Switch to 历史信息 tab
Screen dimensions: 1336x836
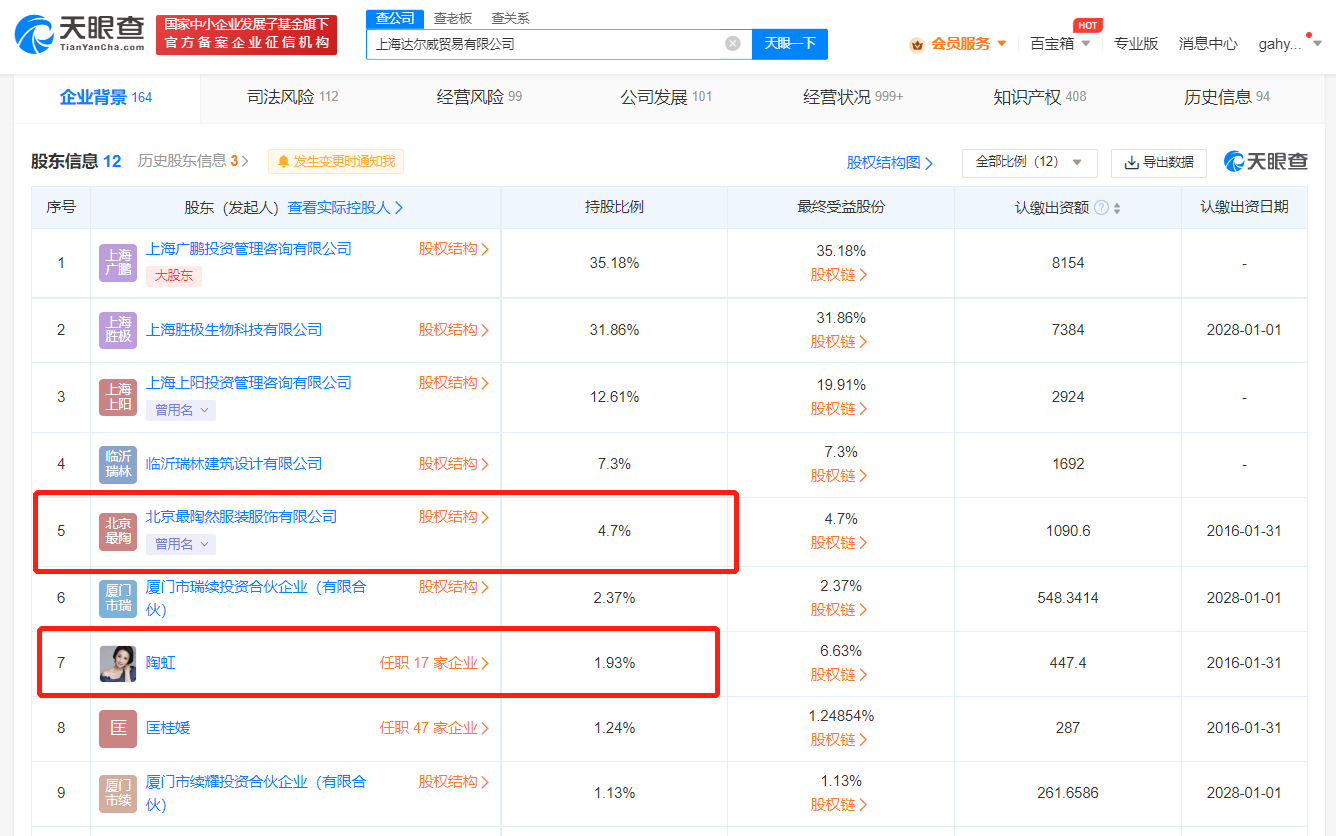(1227, 97)
